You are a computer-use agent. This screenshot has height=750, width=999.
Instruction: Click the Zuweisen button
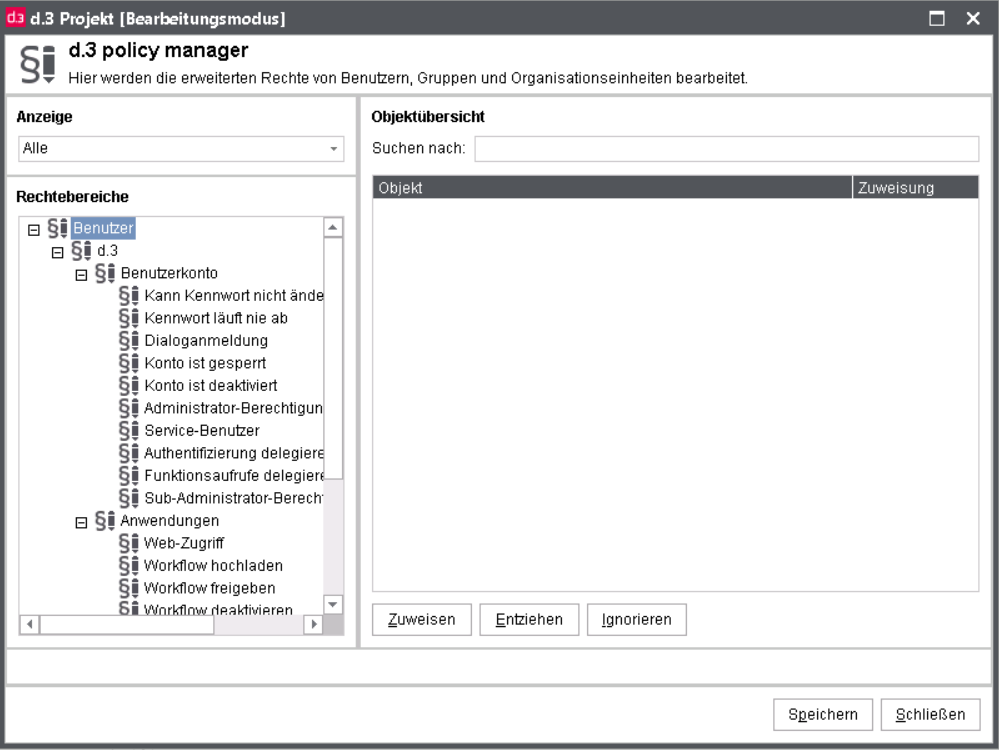click(422, 620)
